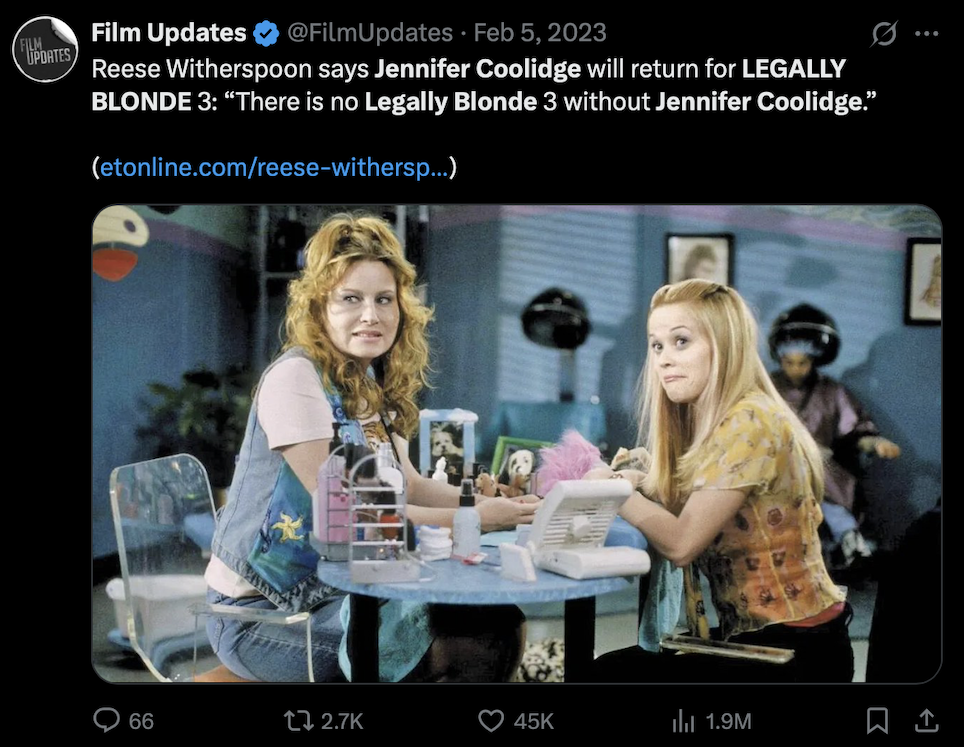Open the etonline.com article link
The height and width of the screenshot is (747, 964).
click(274, 167)
